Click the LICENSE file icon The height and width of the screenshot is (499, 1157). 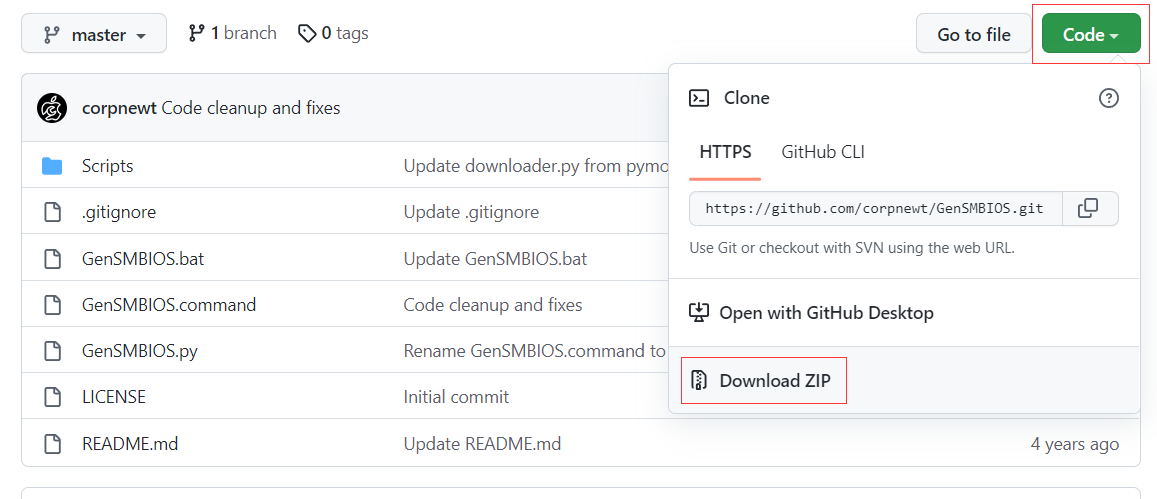coord(52,397)
